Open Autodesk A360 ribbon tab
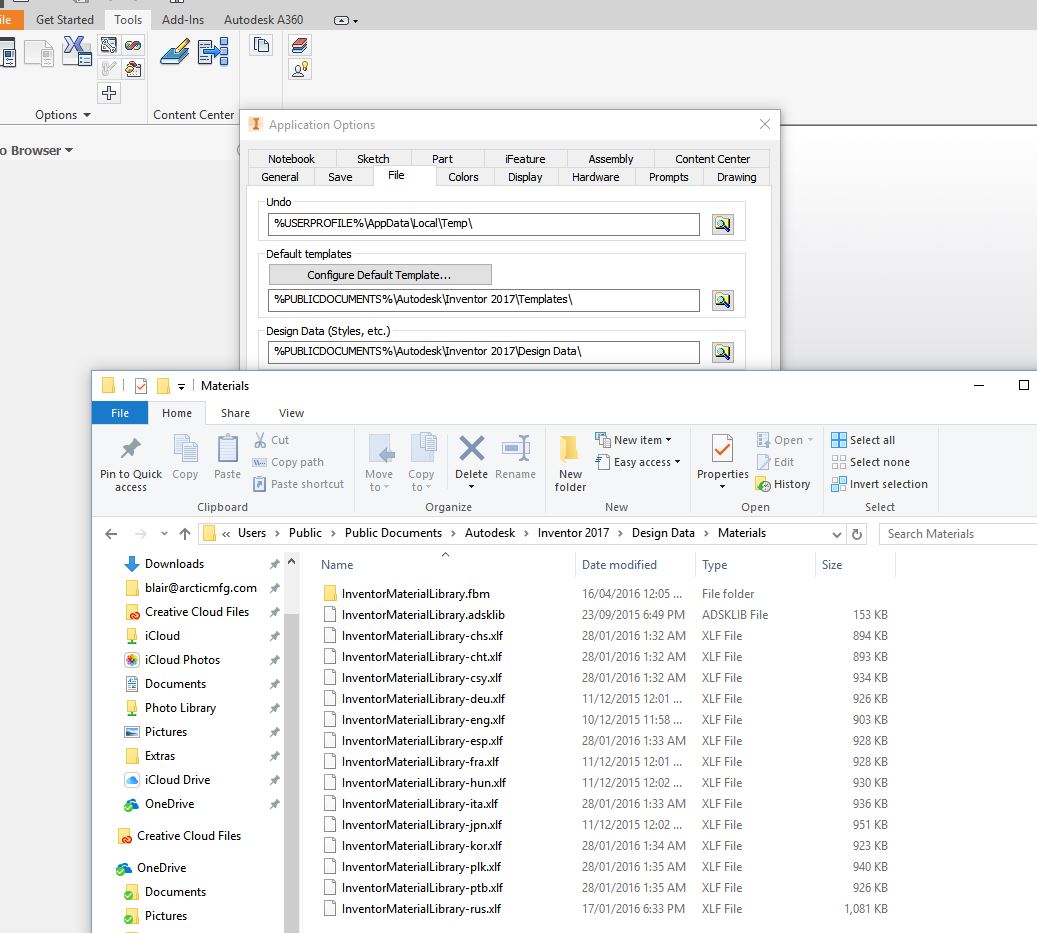Screen dimensions: 1037x933 click(x=263, y=20)
